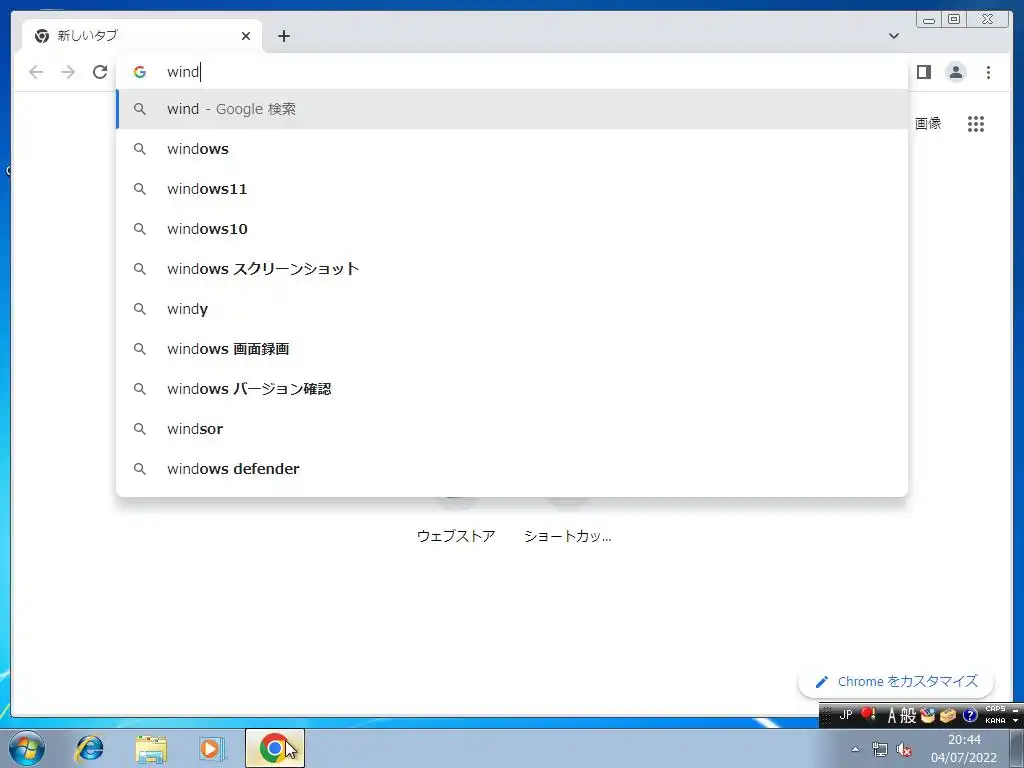Open the ウェブストア shortcut

(x=456, y=536)
